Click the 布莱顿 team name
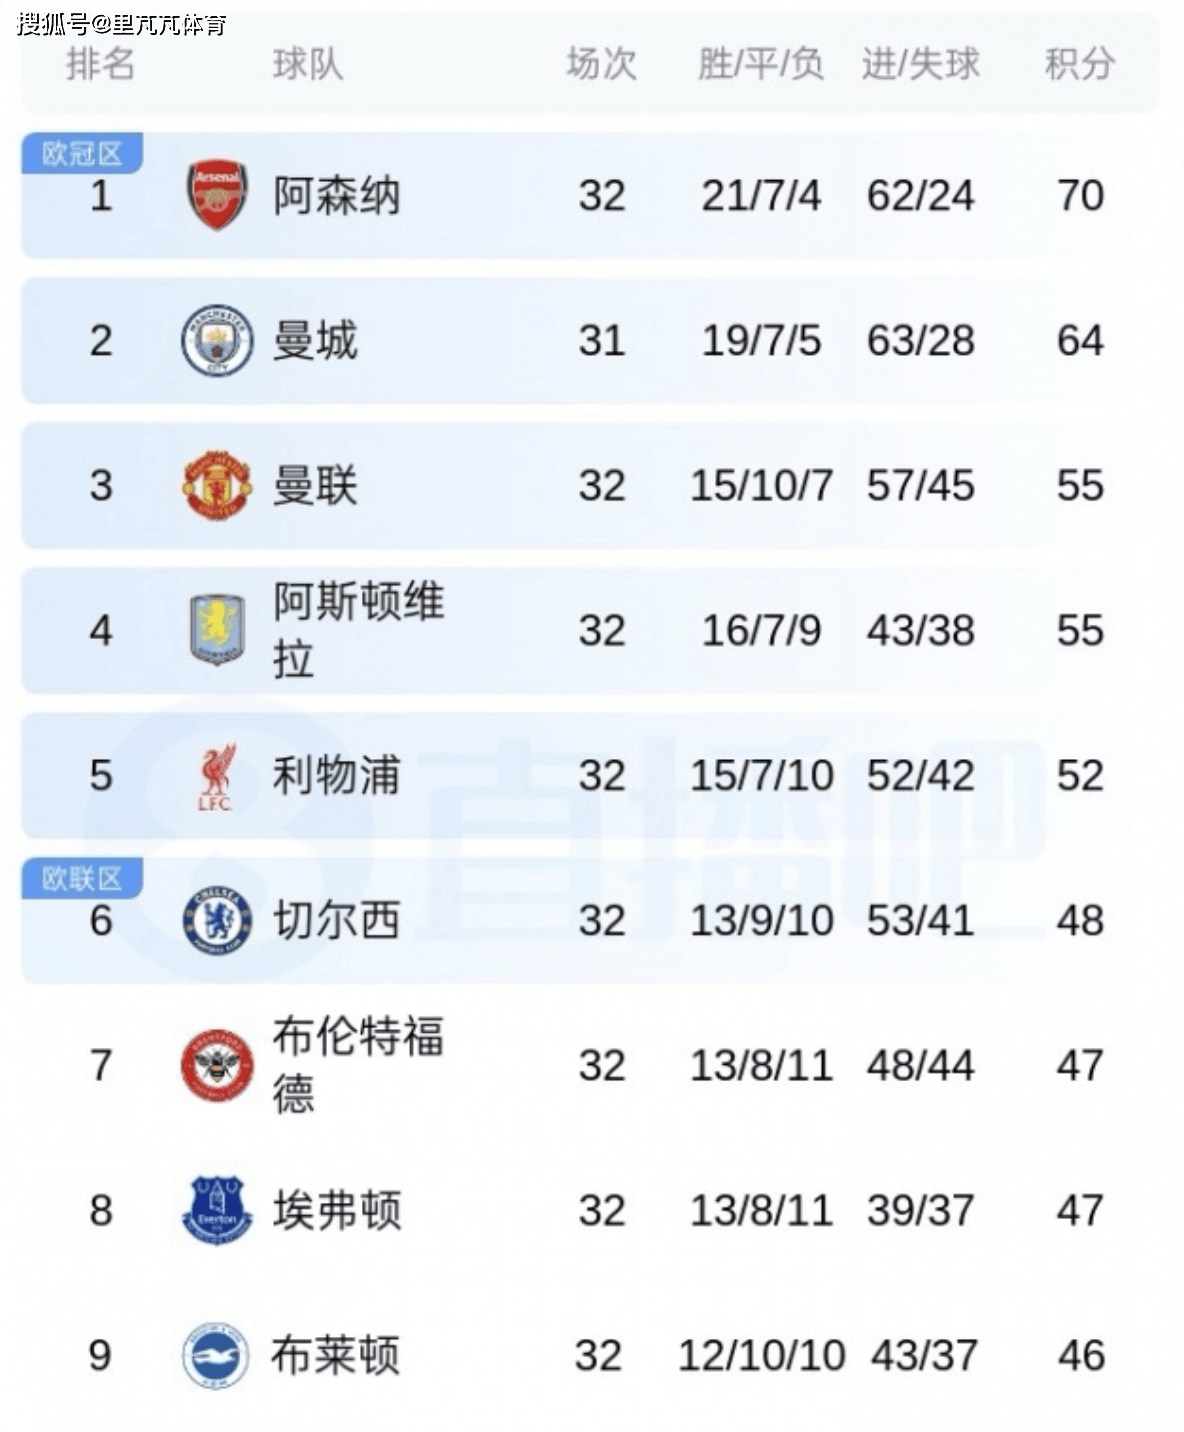This screenshot has width=1184, height=1432. pos(336,1355)
